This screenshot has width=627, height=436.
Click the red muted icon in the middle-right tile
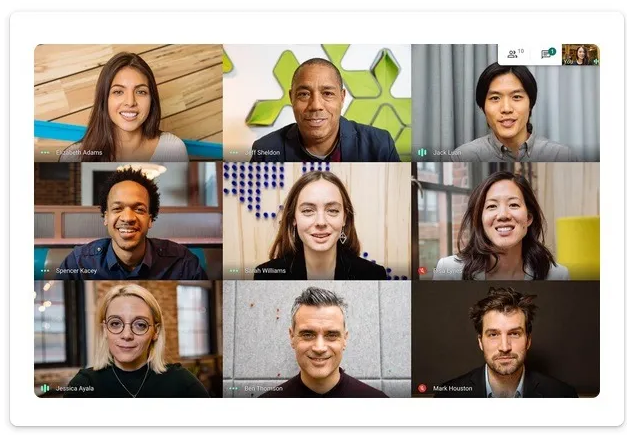[422, 271]
